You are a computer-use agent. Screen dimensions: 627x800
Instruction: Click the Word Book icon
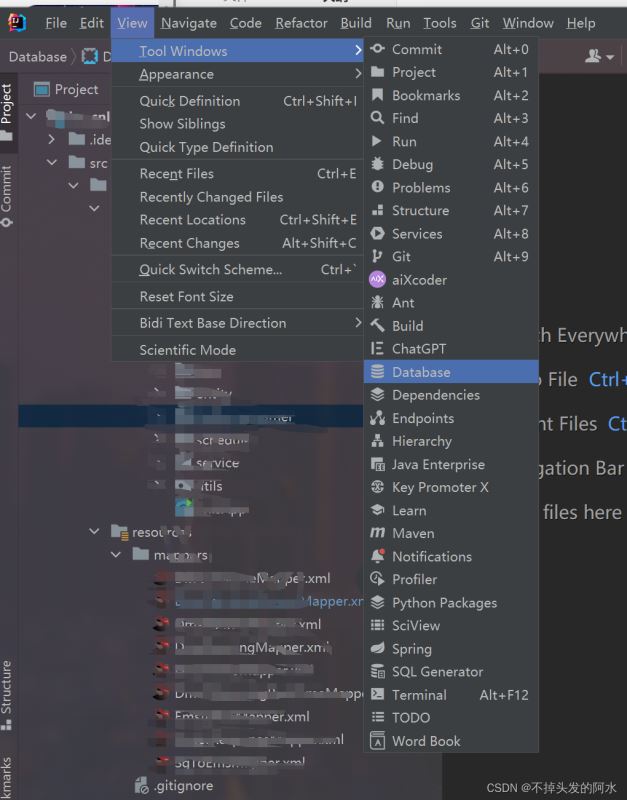(x=378, y=740)
